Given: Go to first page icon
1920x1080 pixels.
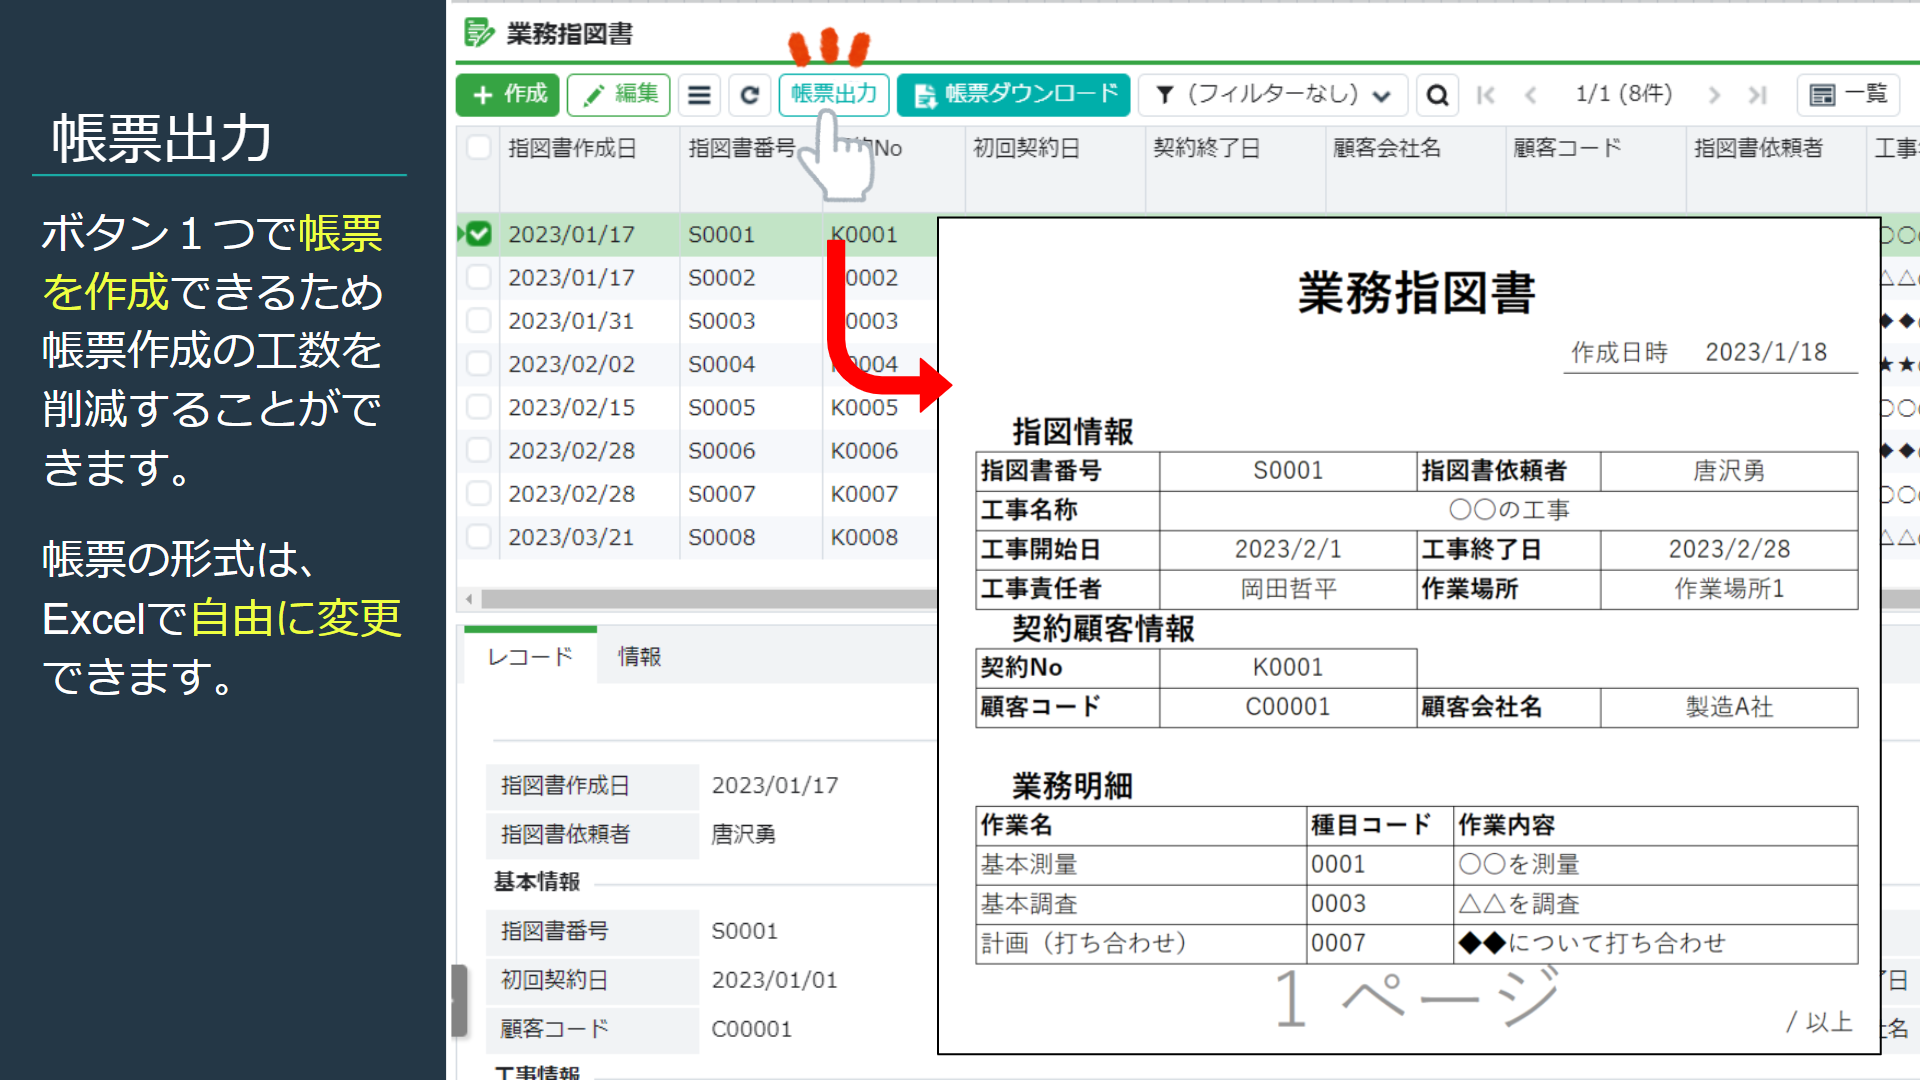Looking at the screenshot, I should tap(1486, 95).
